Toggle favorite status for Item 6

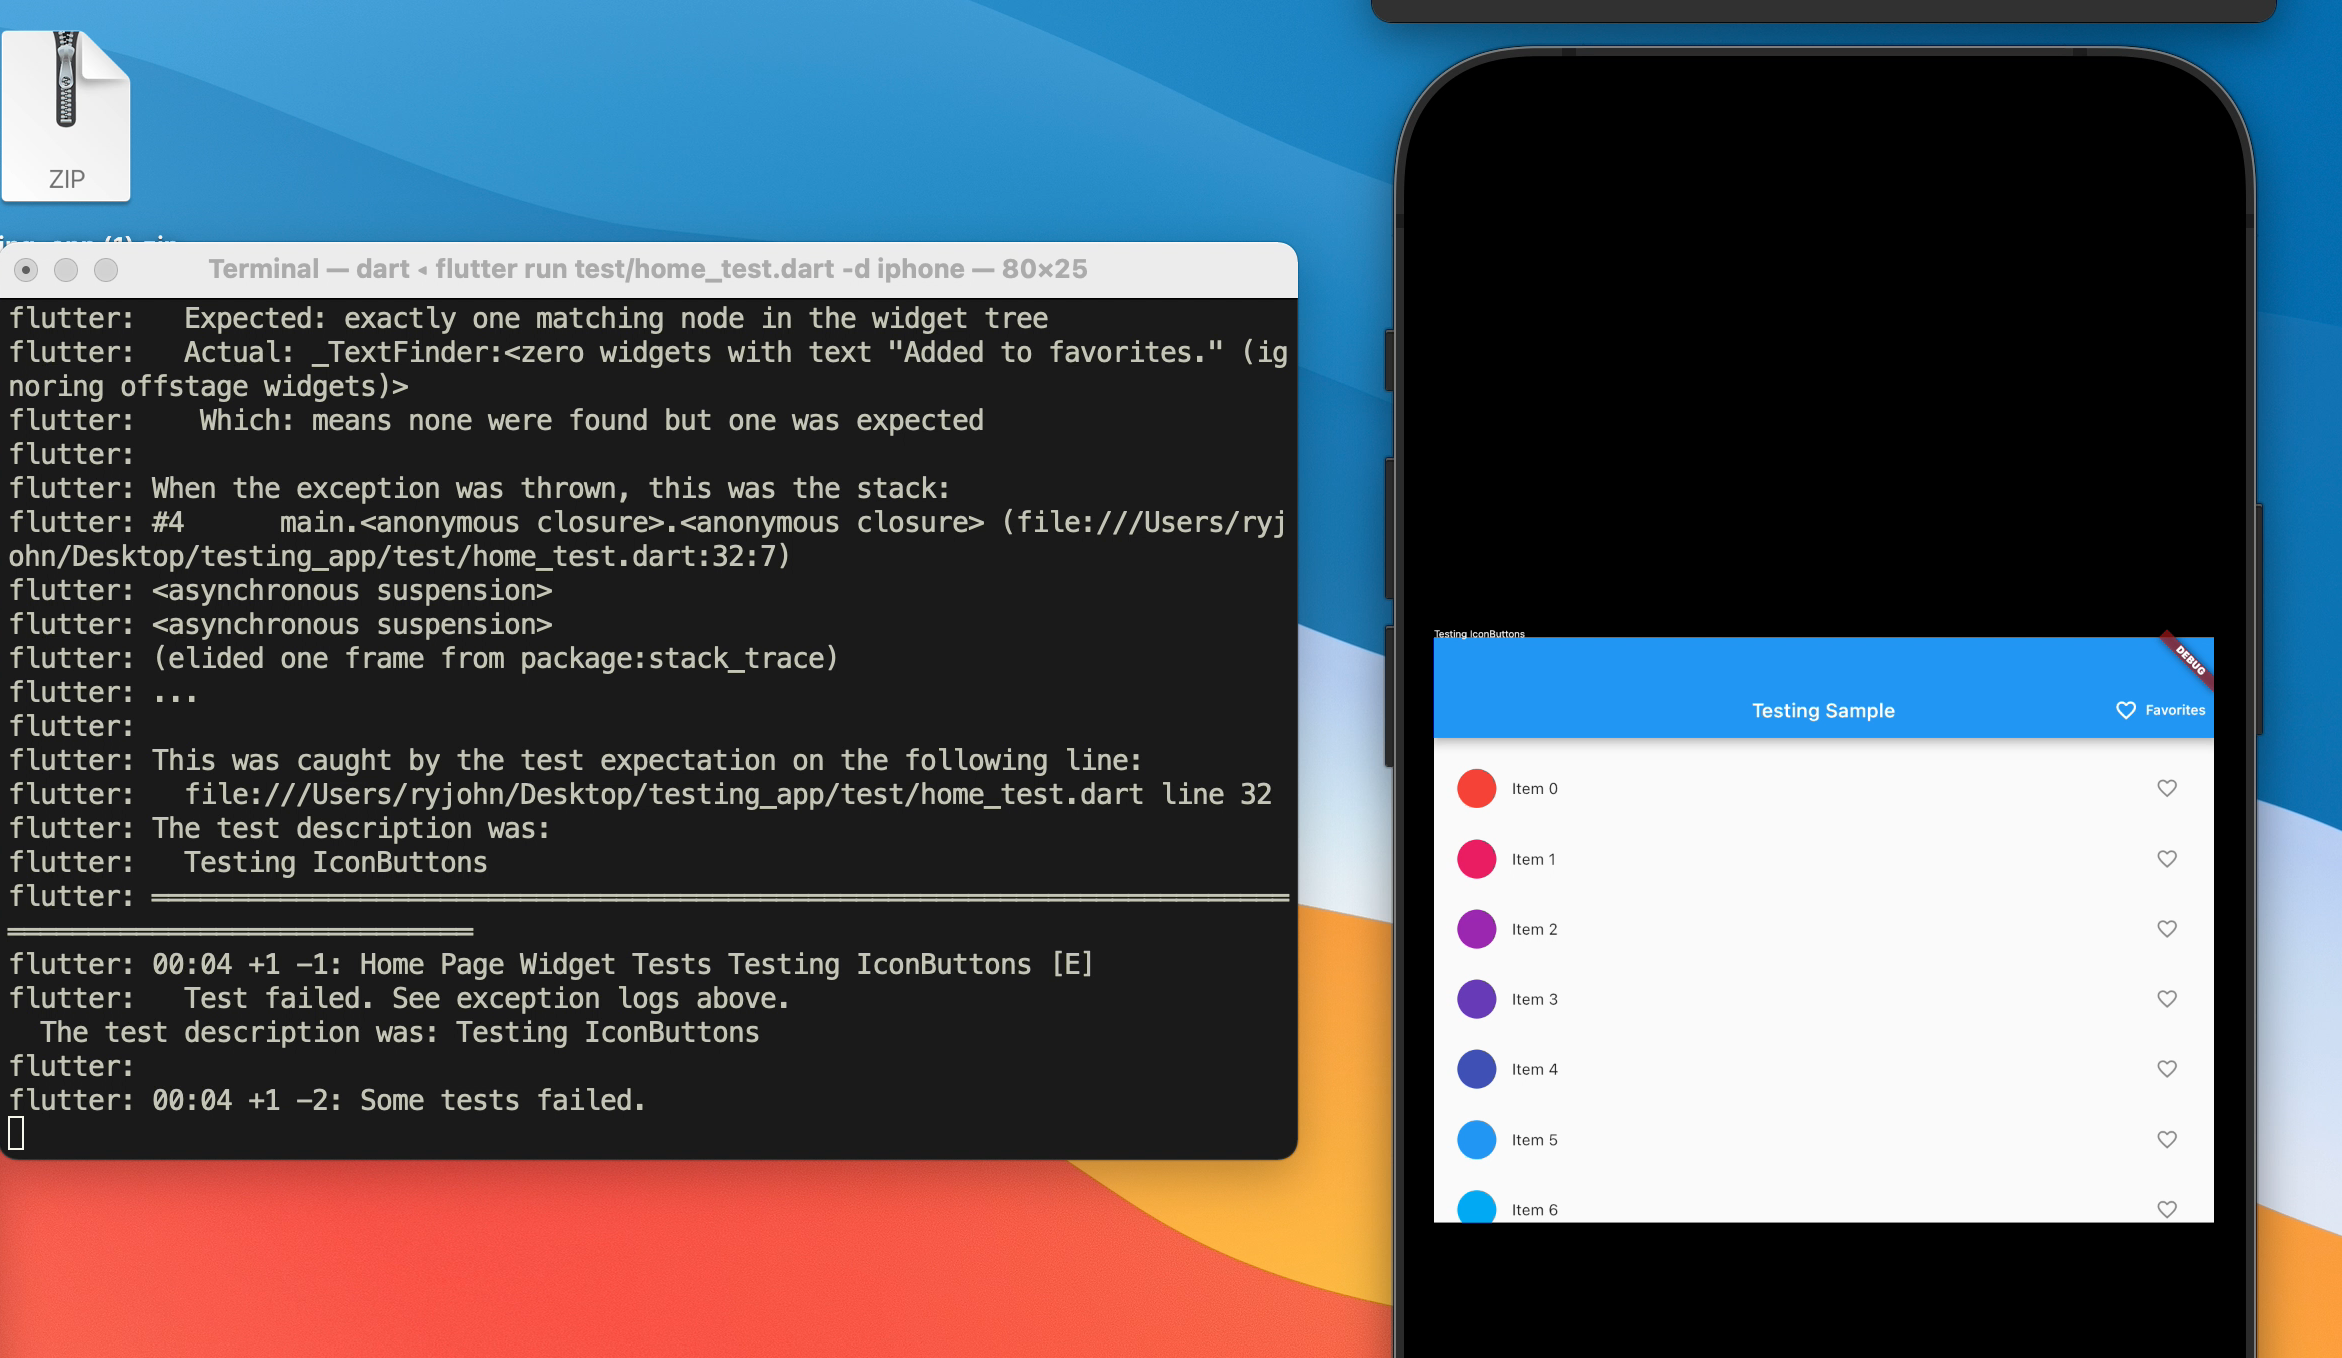click(x=2166, y=1209)
